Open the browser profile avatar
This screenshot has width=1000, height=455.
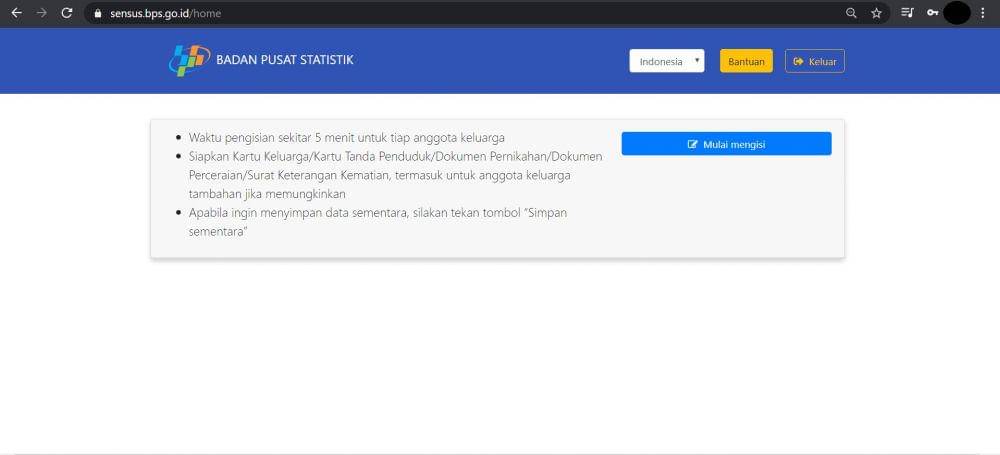pyautogui.click(x=956, y=13)
